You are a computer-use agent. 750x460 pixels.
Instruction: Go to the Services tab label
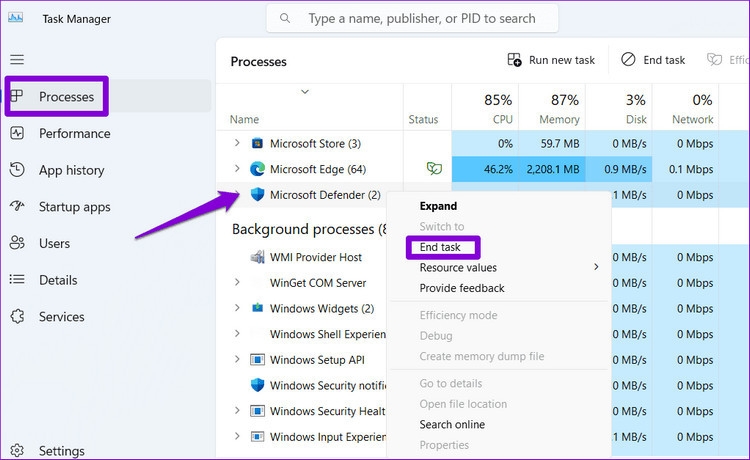coord(62,317)
